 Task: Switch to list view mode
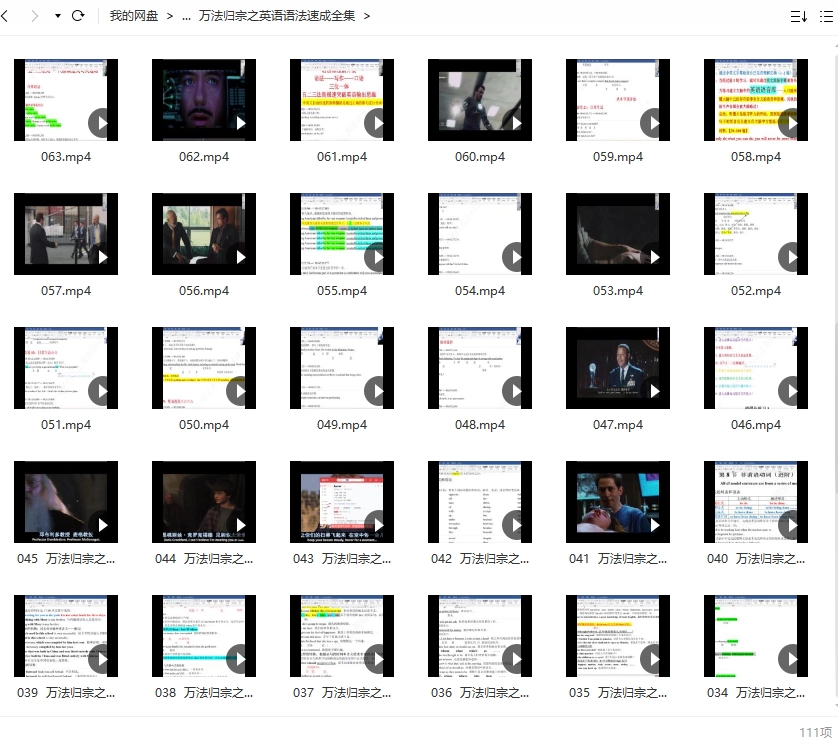[x=827, y=16]
